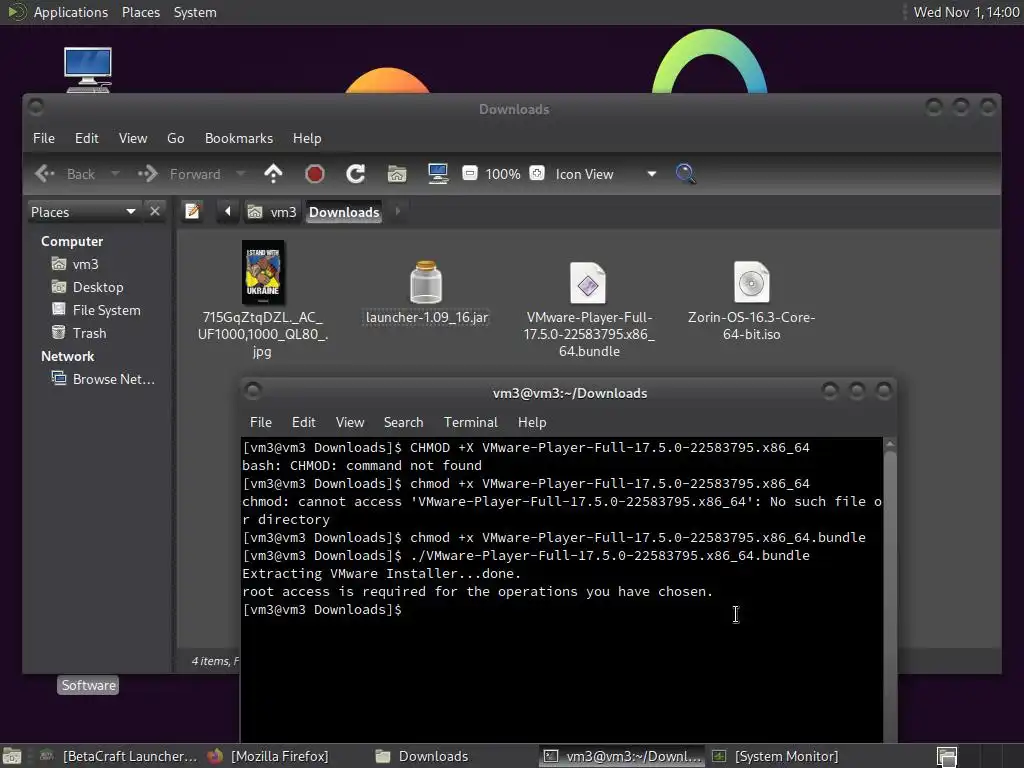Open View menu in terminal window
Screen dimensions: 1024x768
click(349, 423)
